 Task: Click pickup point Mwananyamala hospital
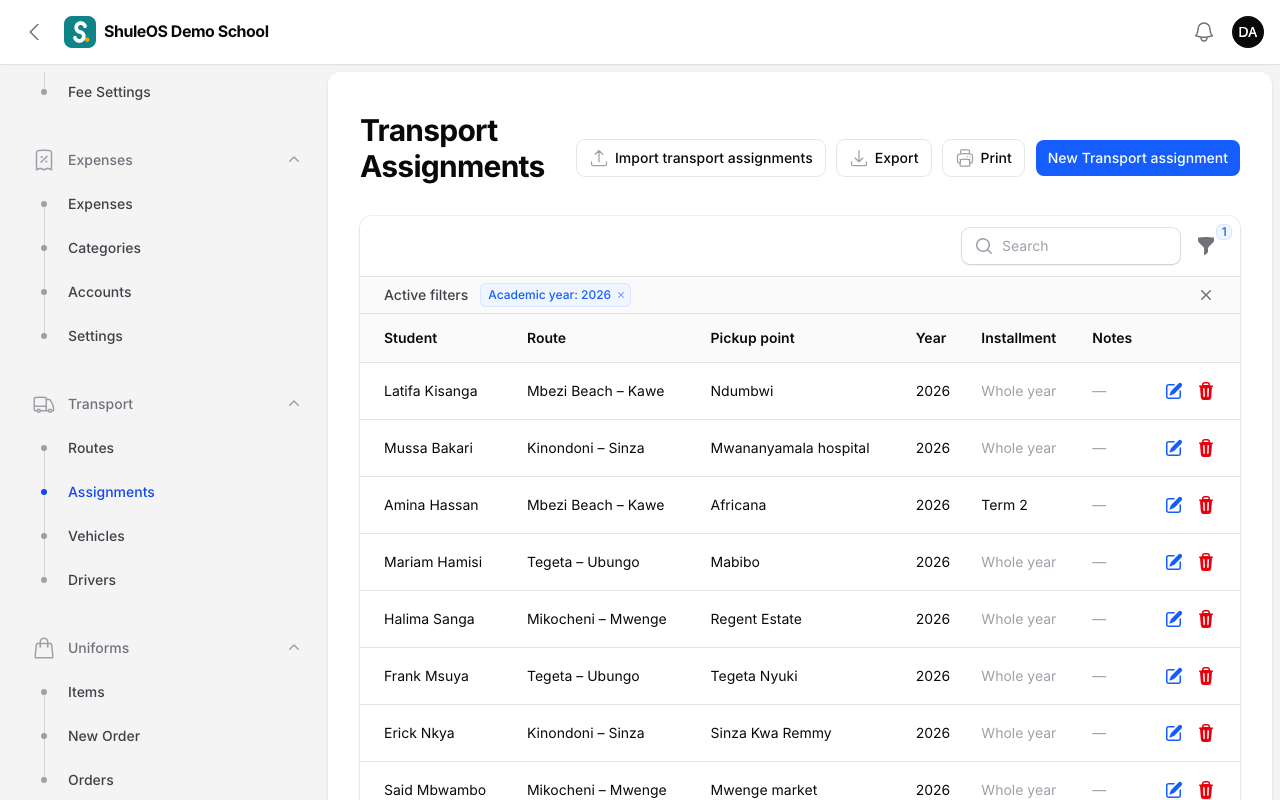point(790,448)
